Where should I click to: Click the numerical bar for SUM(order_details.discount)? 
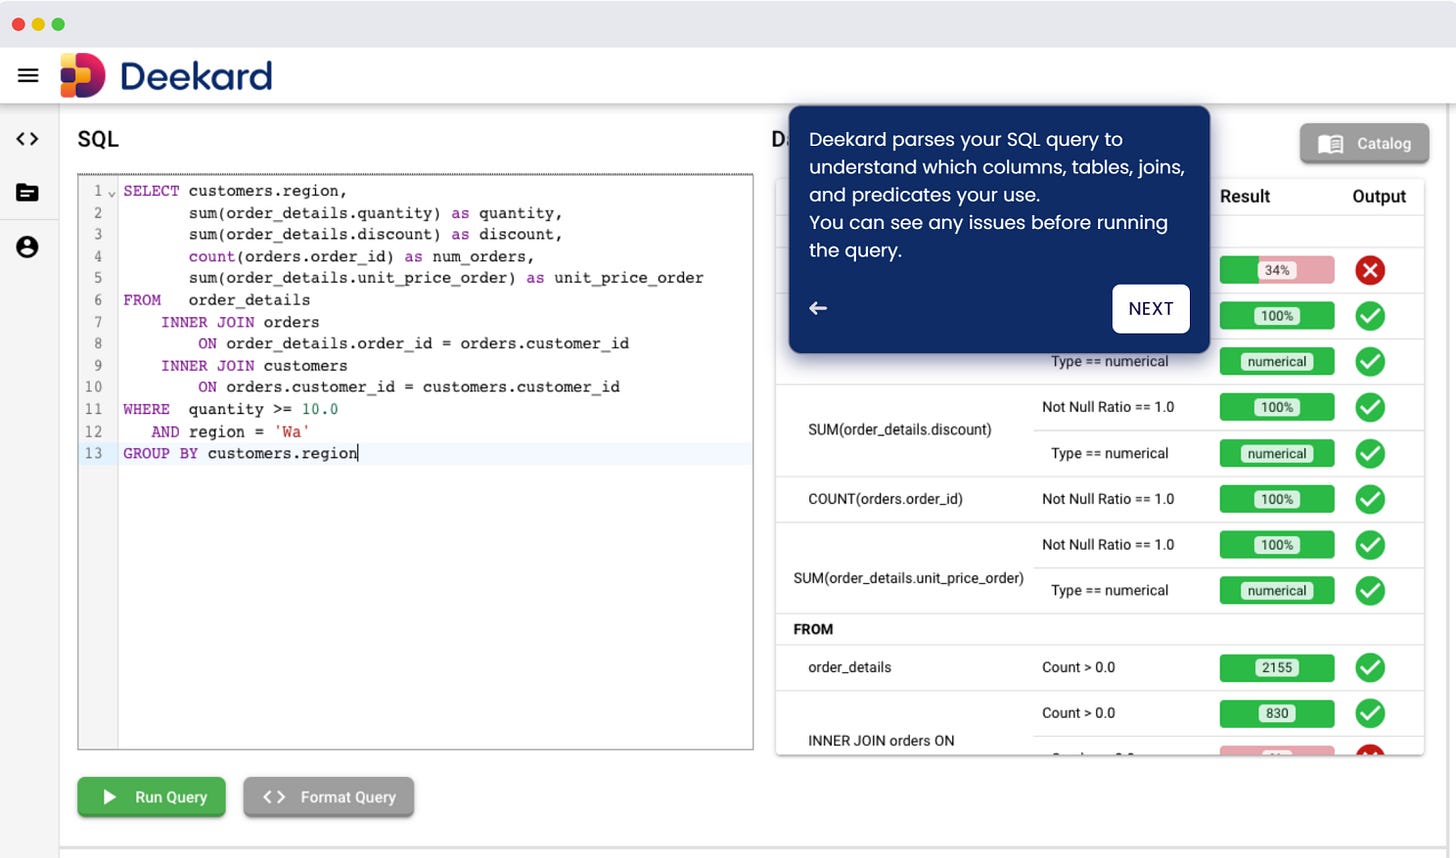(x=1277, y=453)
